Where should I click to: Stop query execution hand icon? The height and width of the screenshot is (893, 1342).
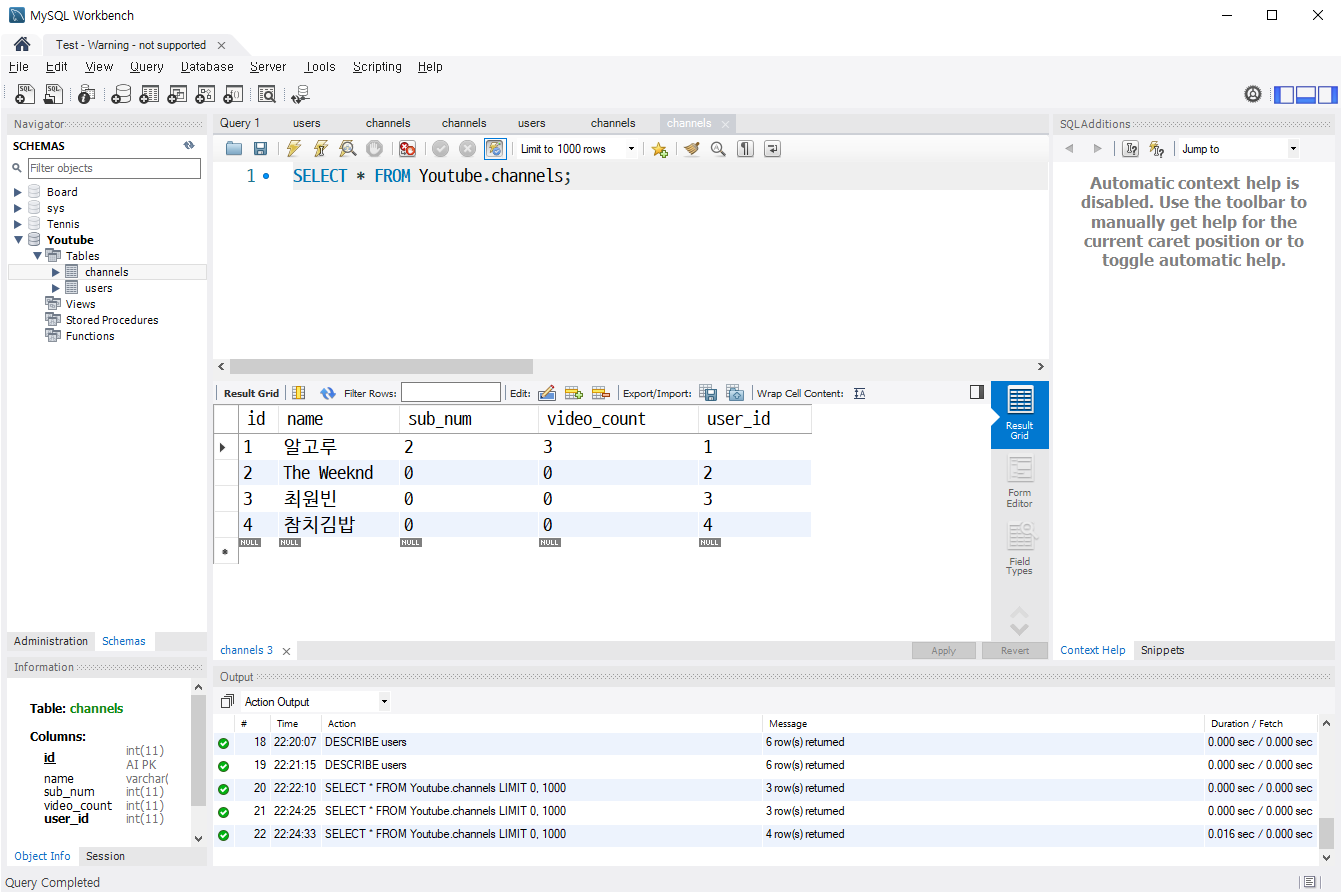[x=374, y=149]
